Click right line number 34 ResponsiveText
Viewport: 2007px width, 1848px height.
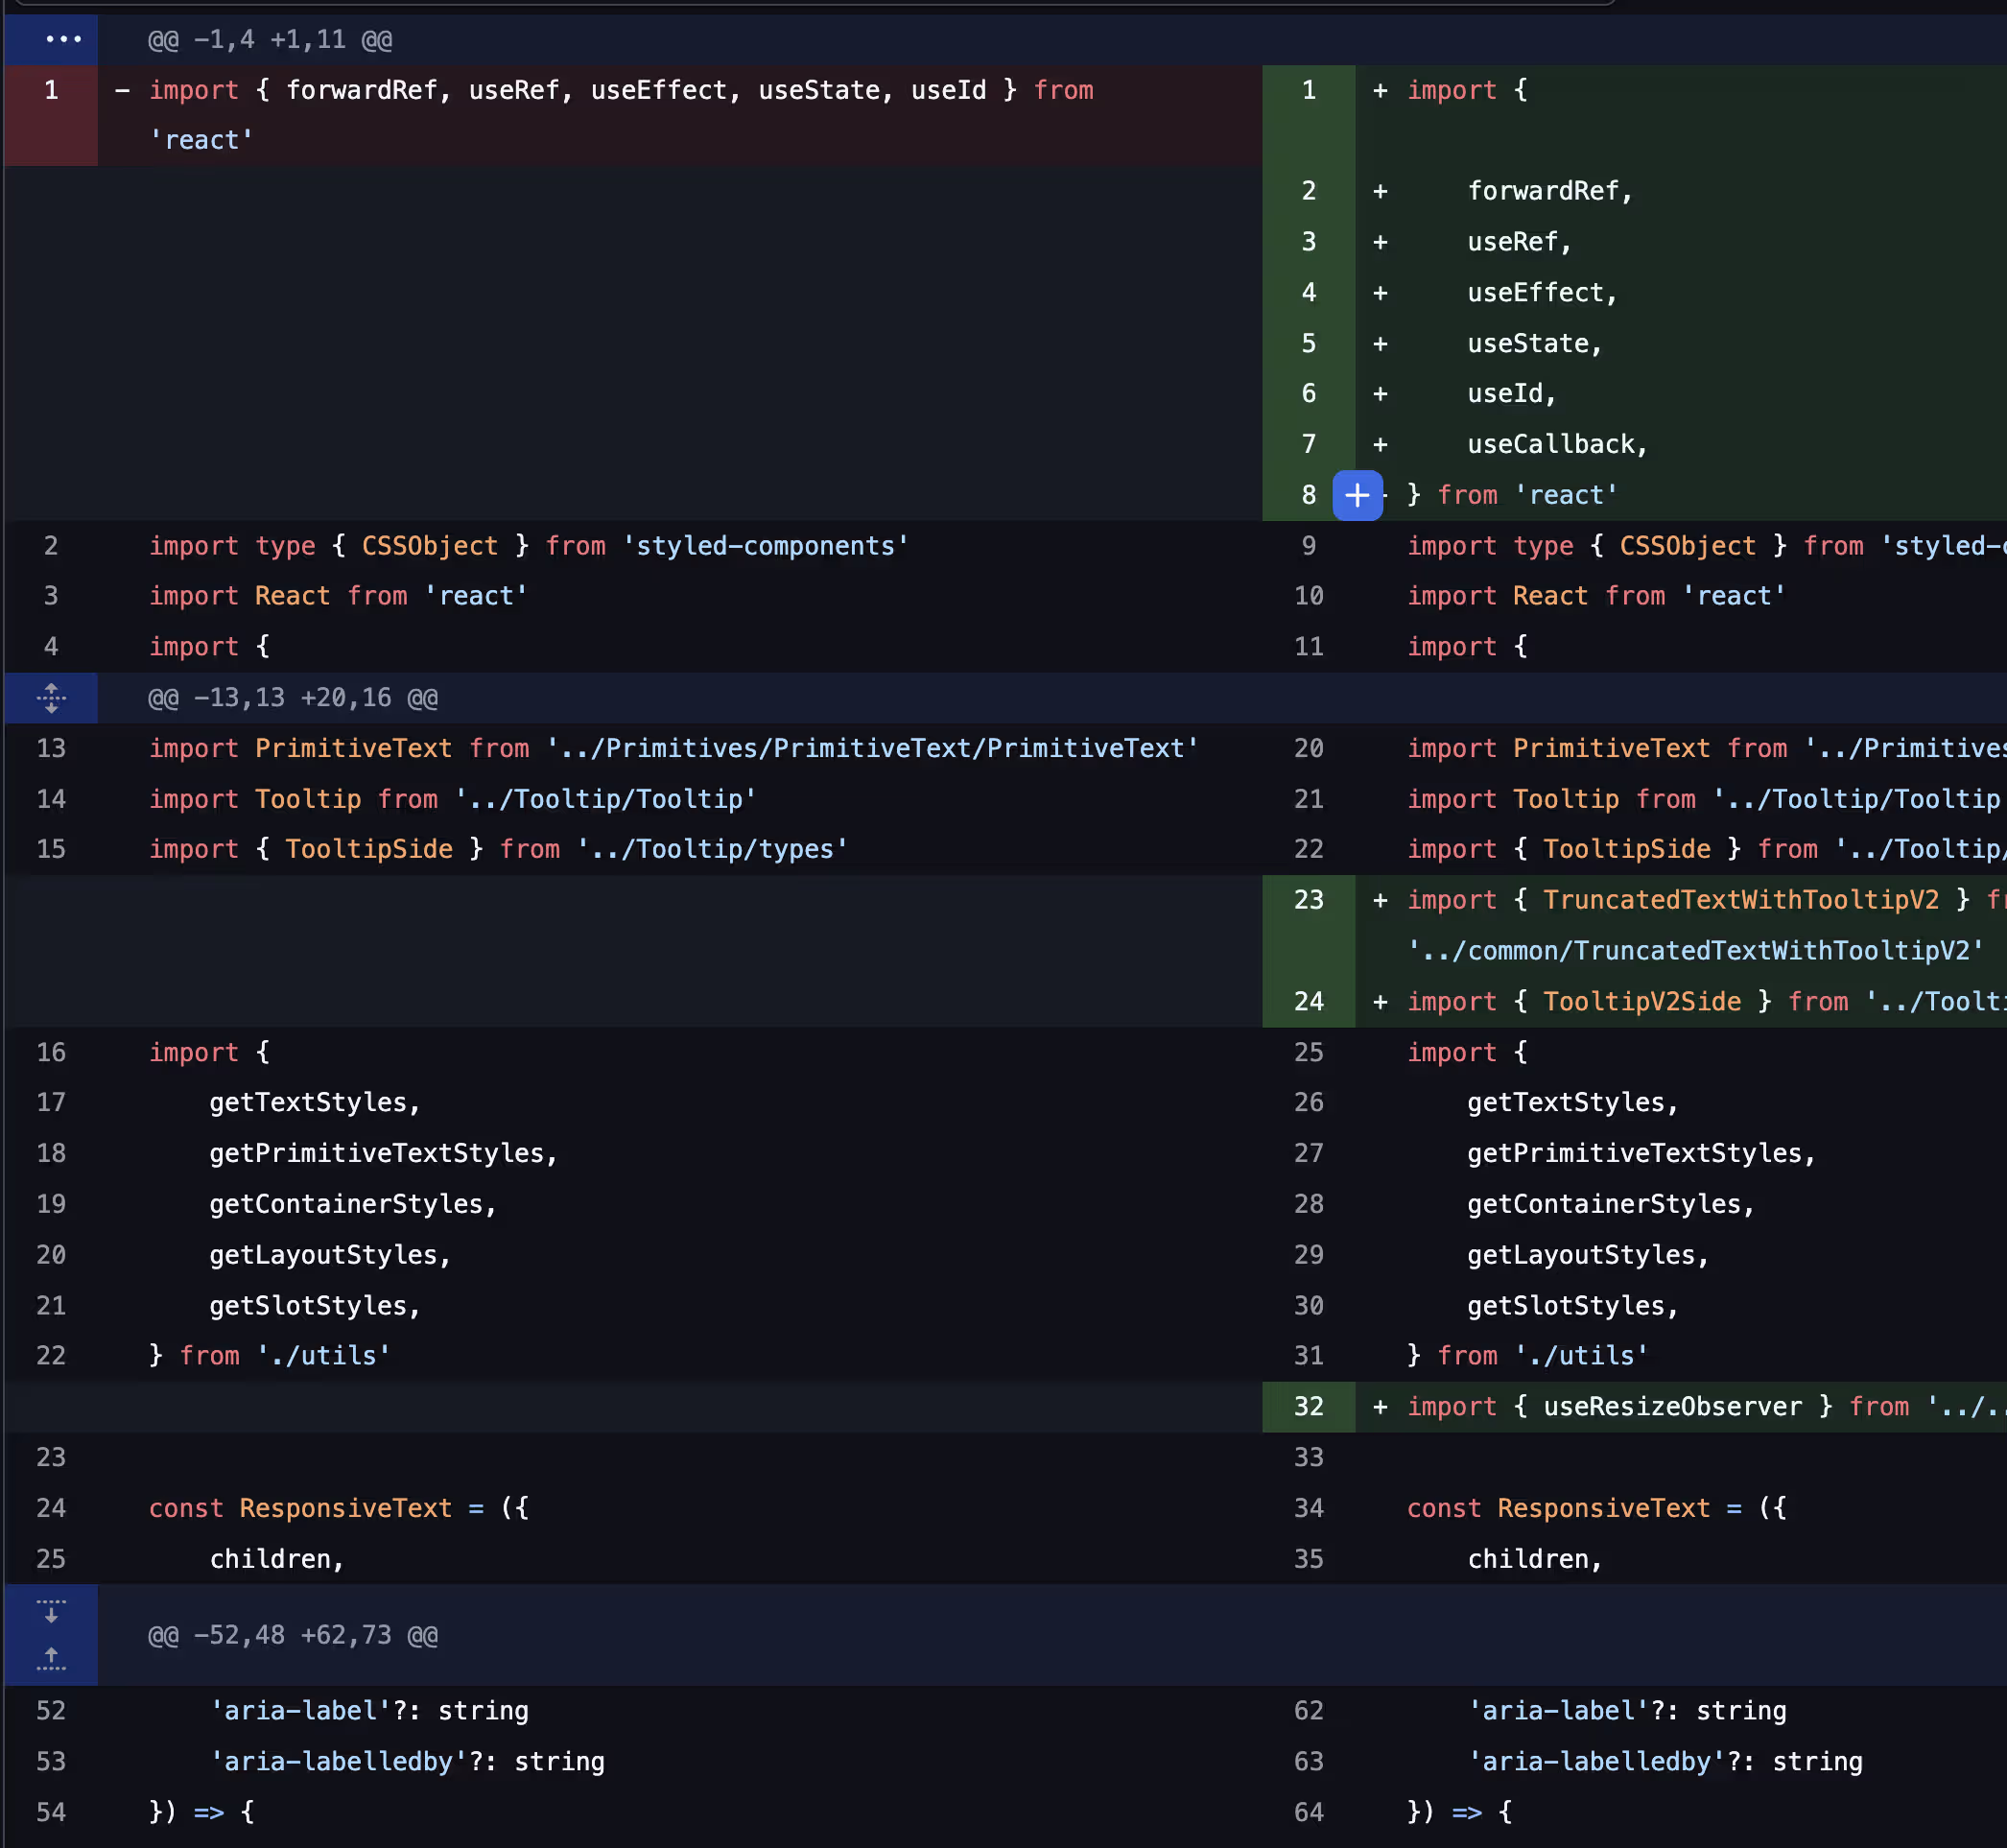(1308, 1508)
